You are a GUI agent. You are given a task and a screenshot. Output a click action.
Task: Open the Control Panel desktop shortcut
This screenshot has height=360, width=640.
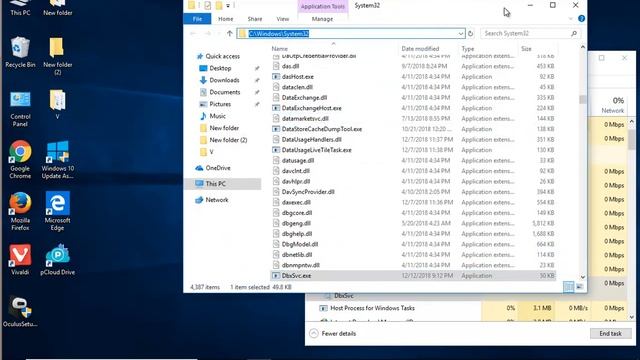click(x=20, y=108)
